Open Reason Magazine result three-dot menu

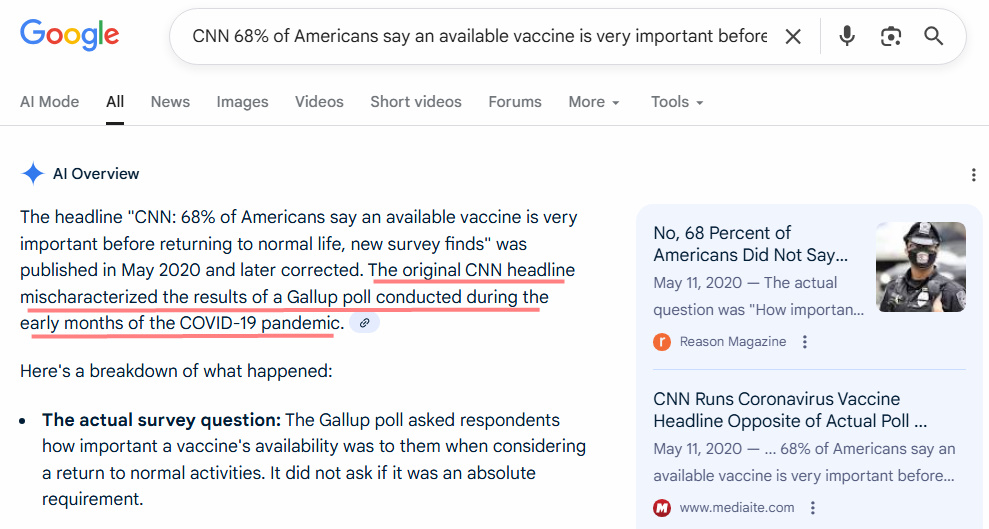[x=805, y=342]
